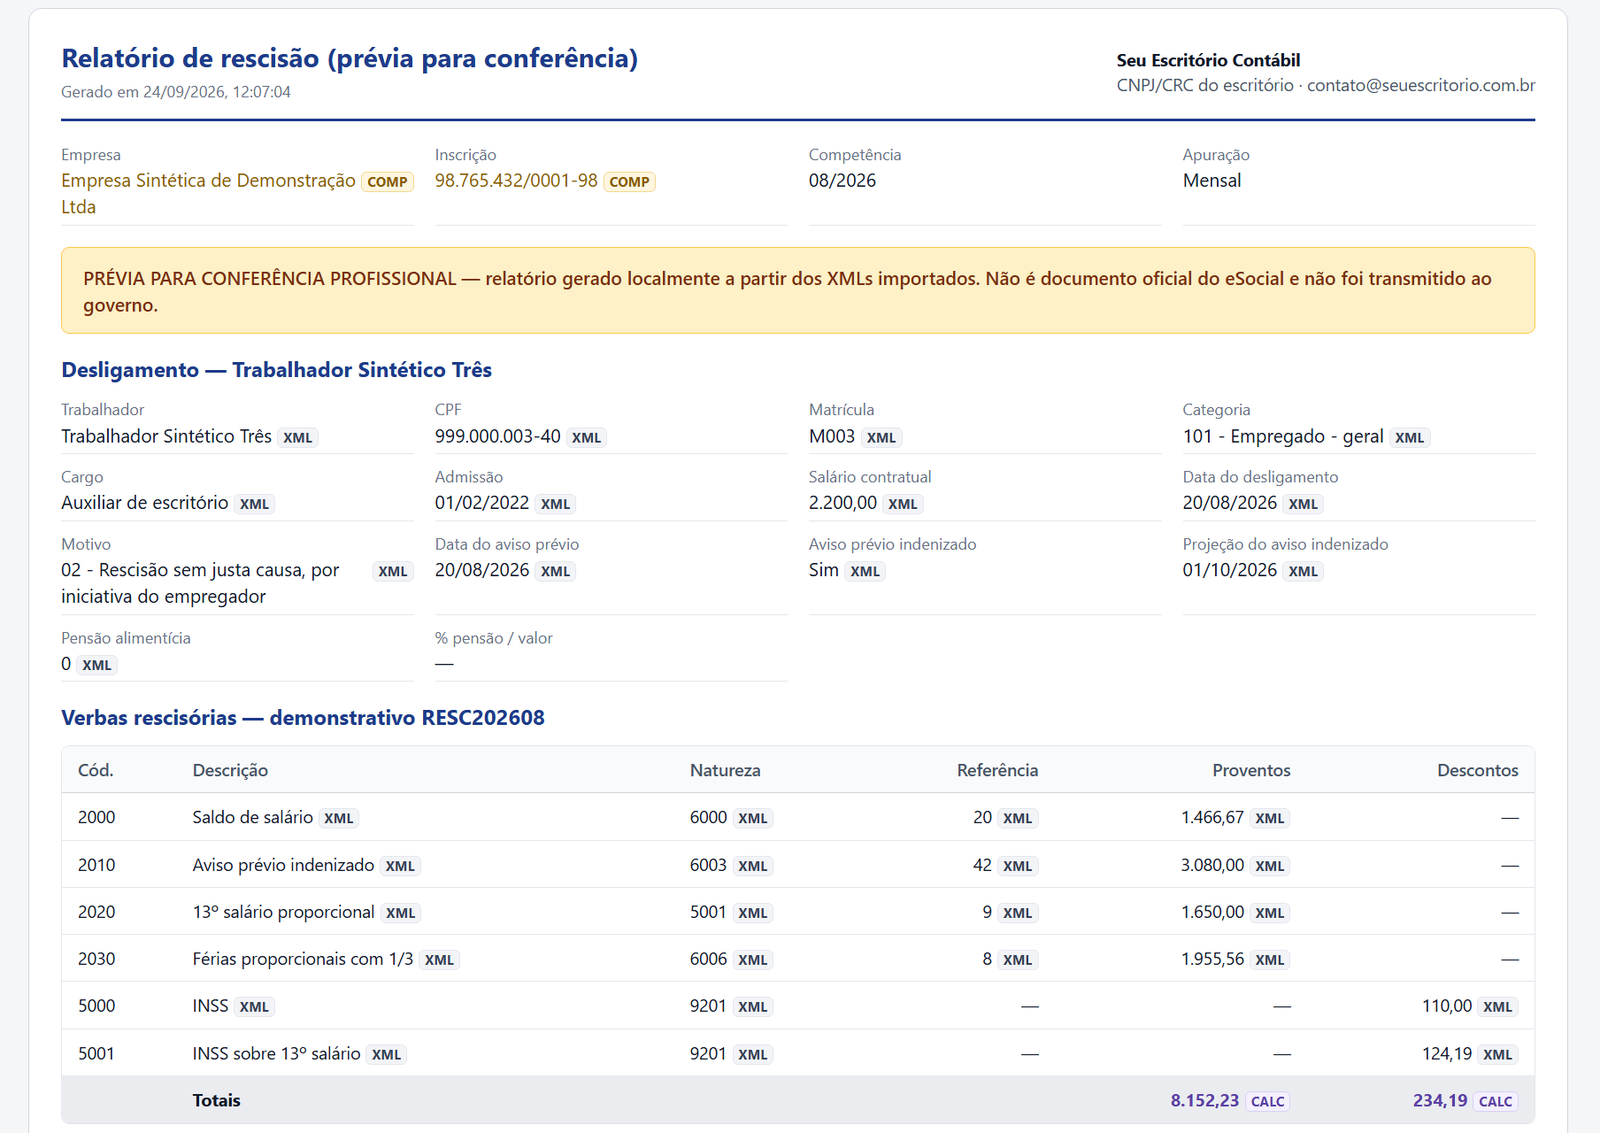The width and height of the screenshot is (1600, 1133).
Task: Click the COMP badge beside the CNPJ number
Action: pyautogui.click(x=629, y=182)
